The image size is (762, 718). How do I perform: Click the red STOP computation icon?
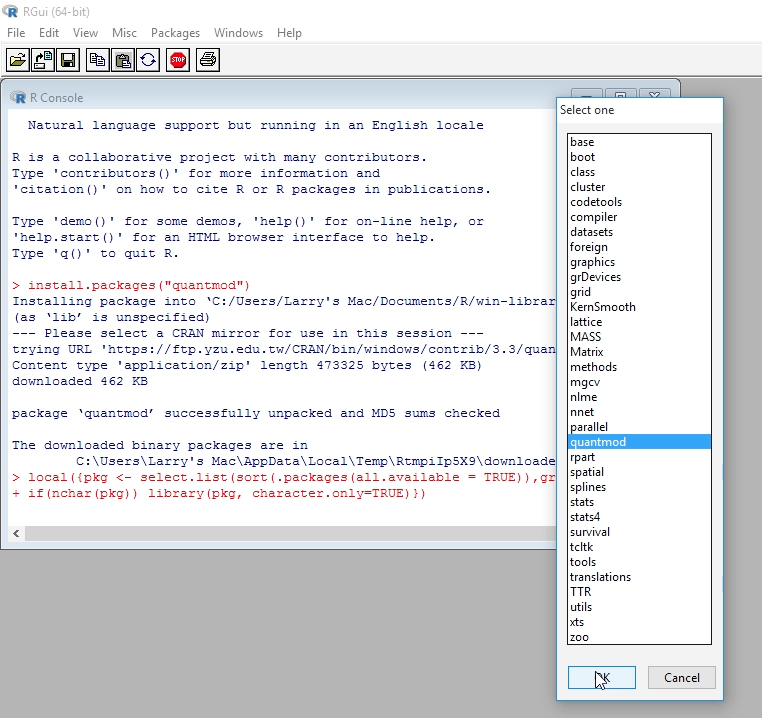[178, 60]
